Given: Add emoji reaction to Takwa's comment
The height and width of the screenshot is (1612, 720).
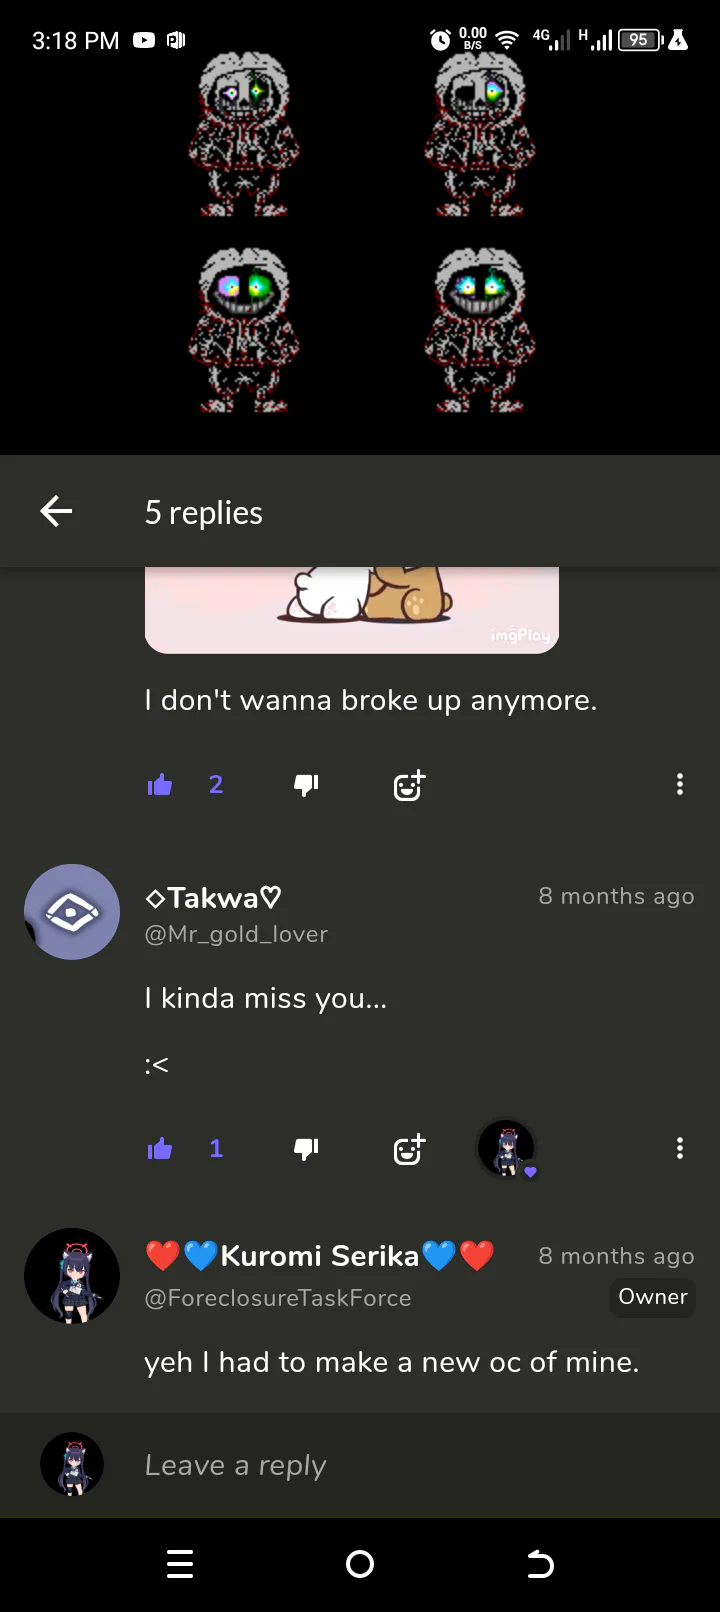Looking at the screenshot, I should click(410, 1149).
